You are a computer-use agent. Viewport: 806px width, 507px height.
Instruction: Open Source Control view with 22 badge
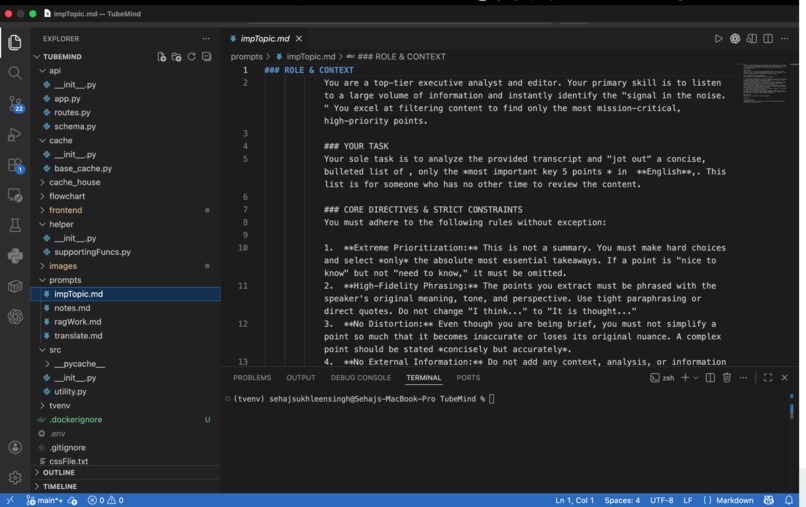pos(15,104)
